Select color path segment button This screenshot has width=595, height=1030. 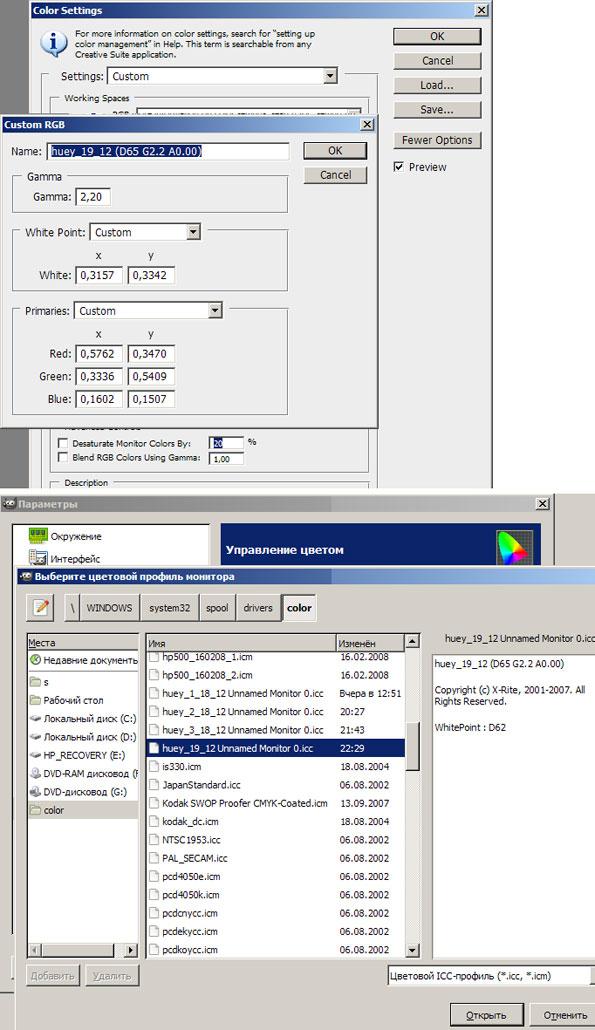pyautogui.click(x=299, y=608)
